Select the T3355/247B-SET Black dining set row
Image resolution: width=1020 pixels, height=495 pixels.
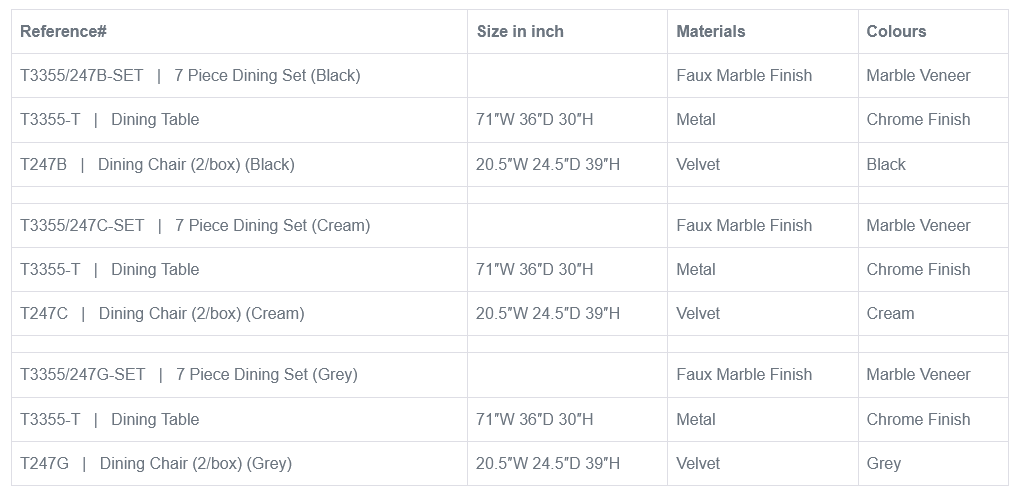pos(190,75)
